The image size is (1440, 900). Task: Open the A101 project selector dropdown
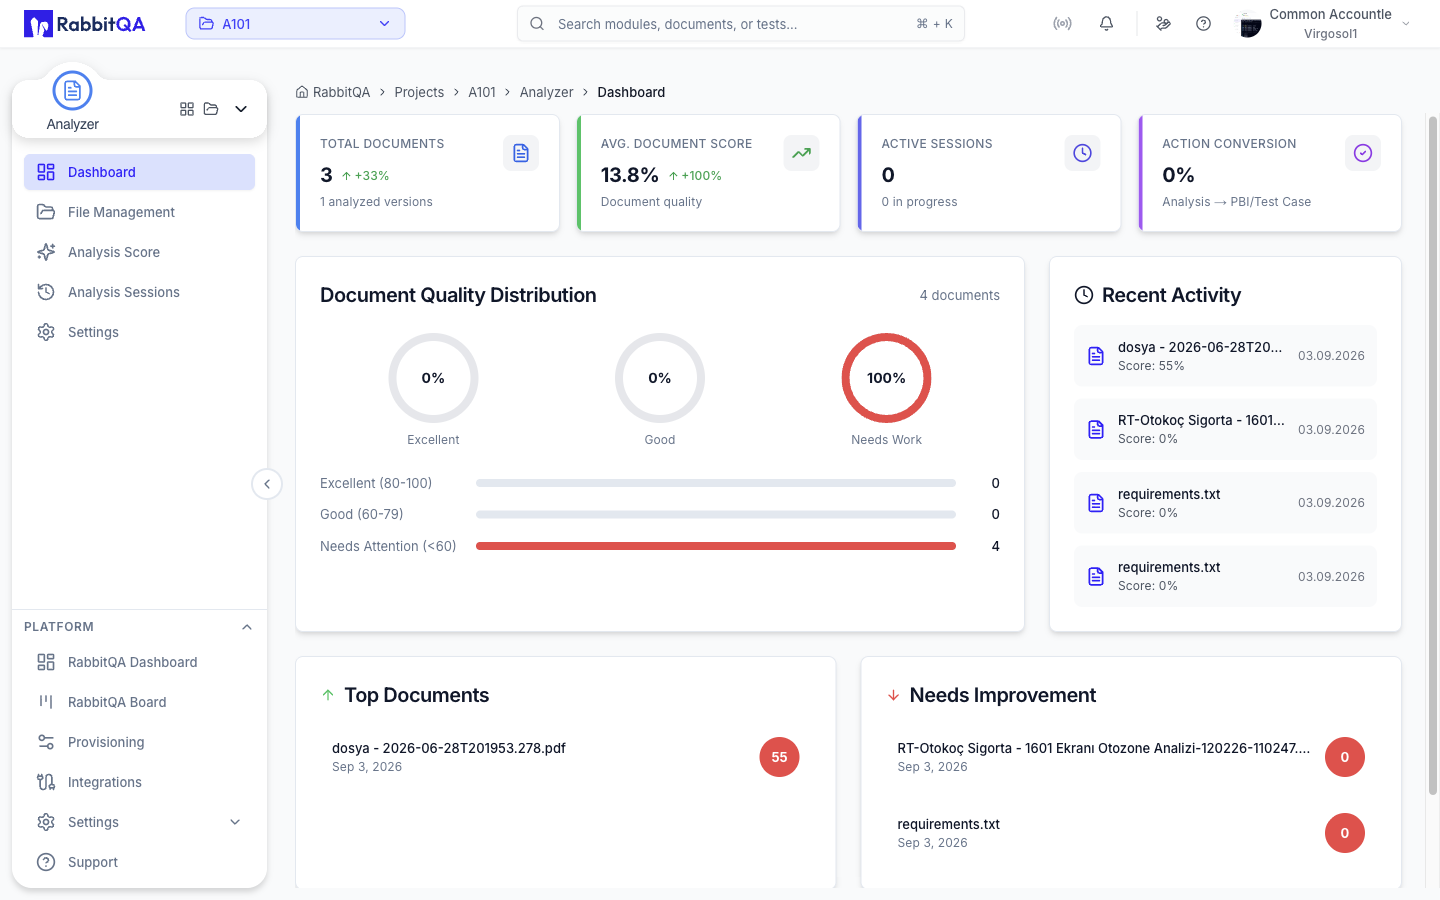click(295, 24)
